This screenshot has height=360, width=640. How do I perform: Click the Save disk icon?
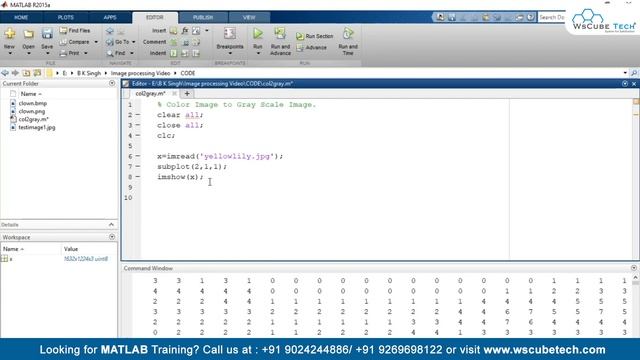(47, 34)
